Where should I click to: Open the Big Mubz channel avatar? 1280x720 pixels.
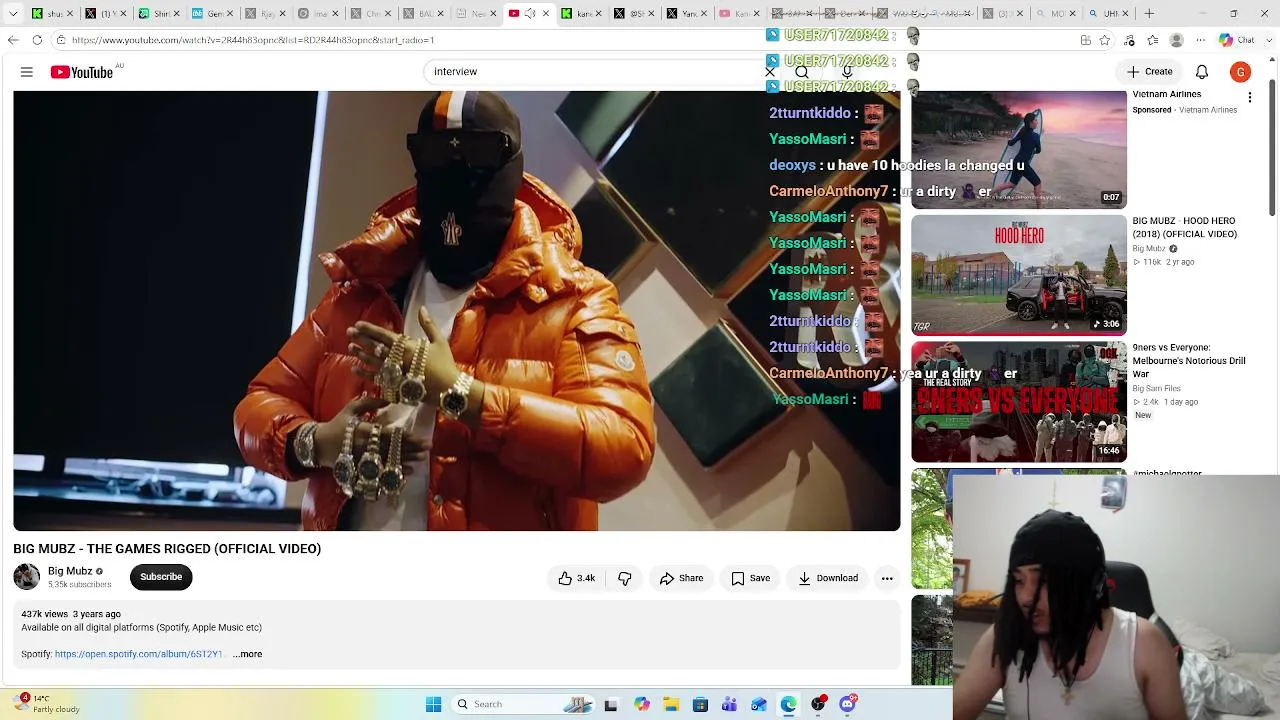coord(27,577)
